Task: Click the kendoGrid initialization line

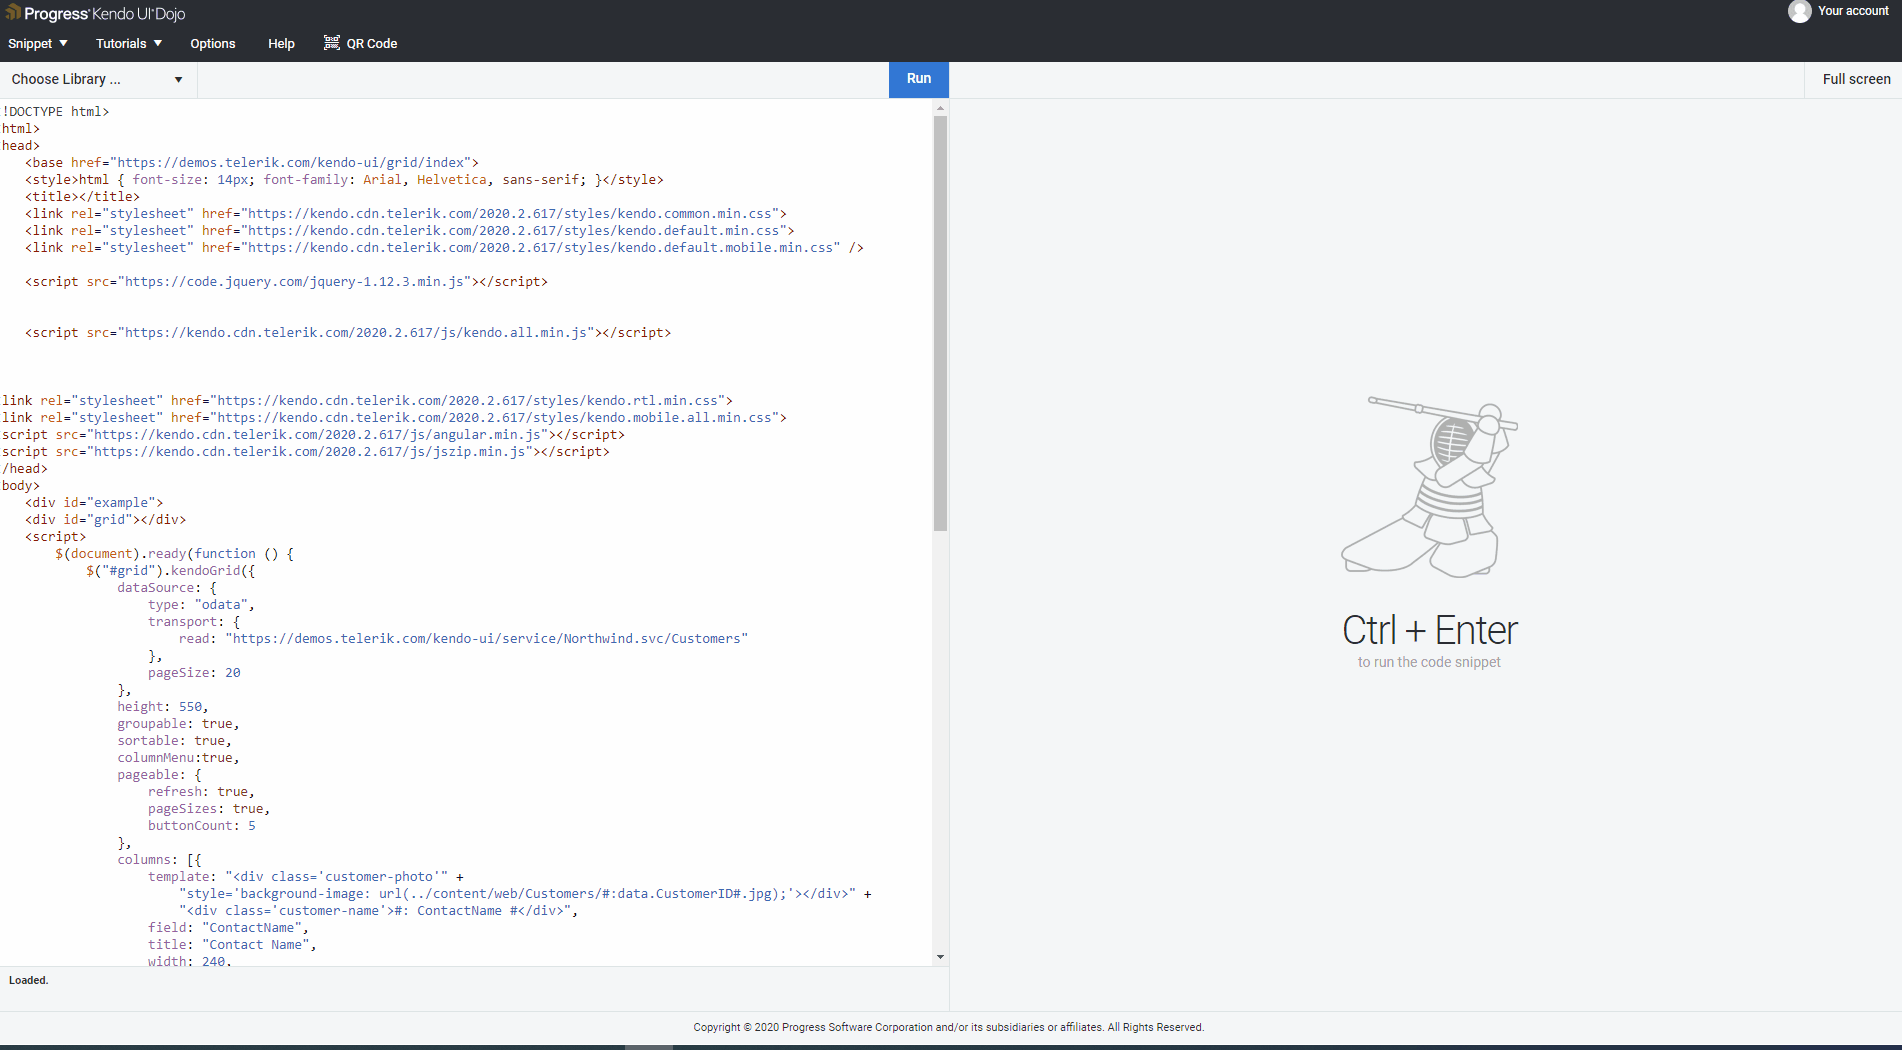Action: 171,571
